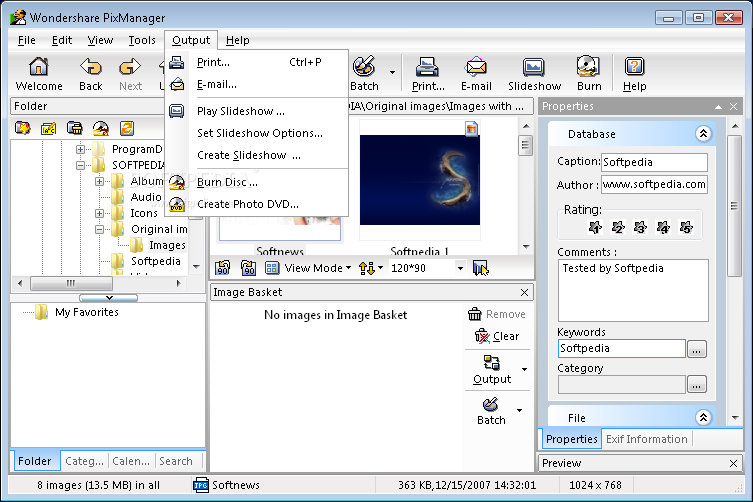
Task: Set rating to four stars
Action: [663, 227]
